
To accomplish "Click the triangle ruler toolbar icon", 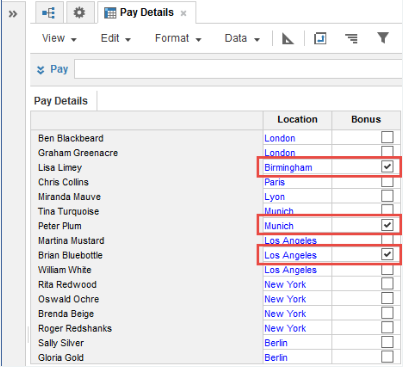I will click(x=288, y=39).
